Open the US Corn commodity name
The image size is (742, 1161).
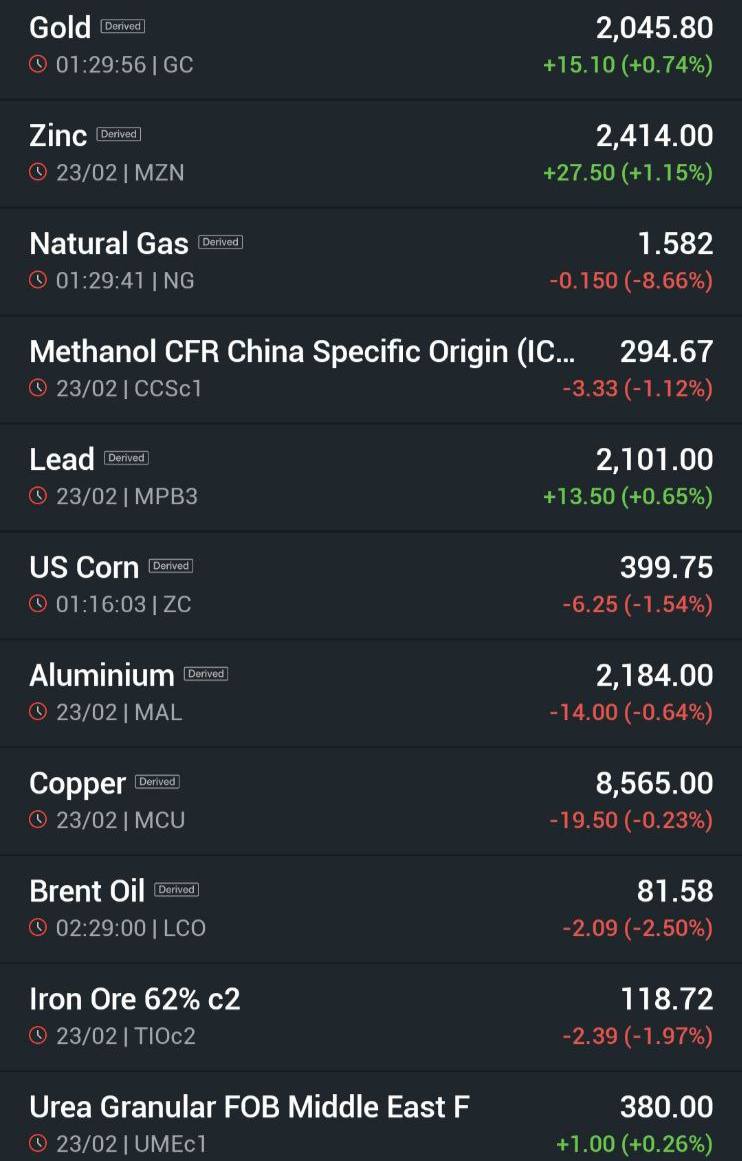coord(84,568)
